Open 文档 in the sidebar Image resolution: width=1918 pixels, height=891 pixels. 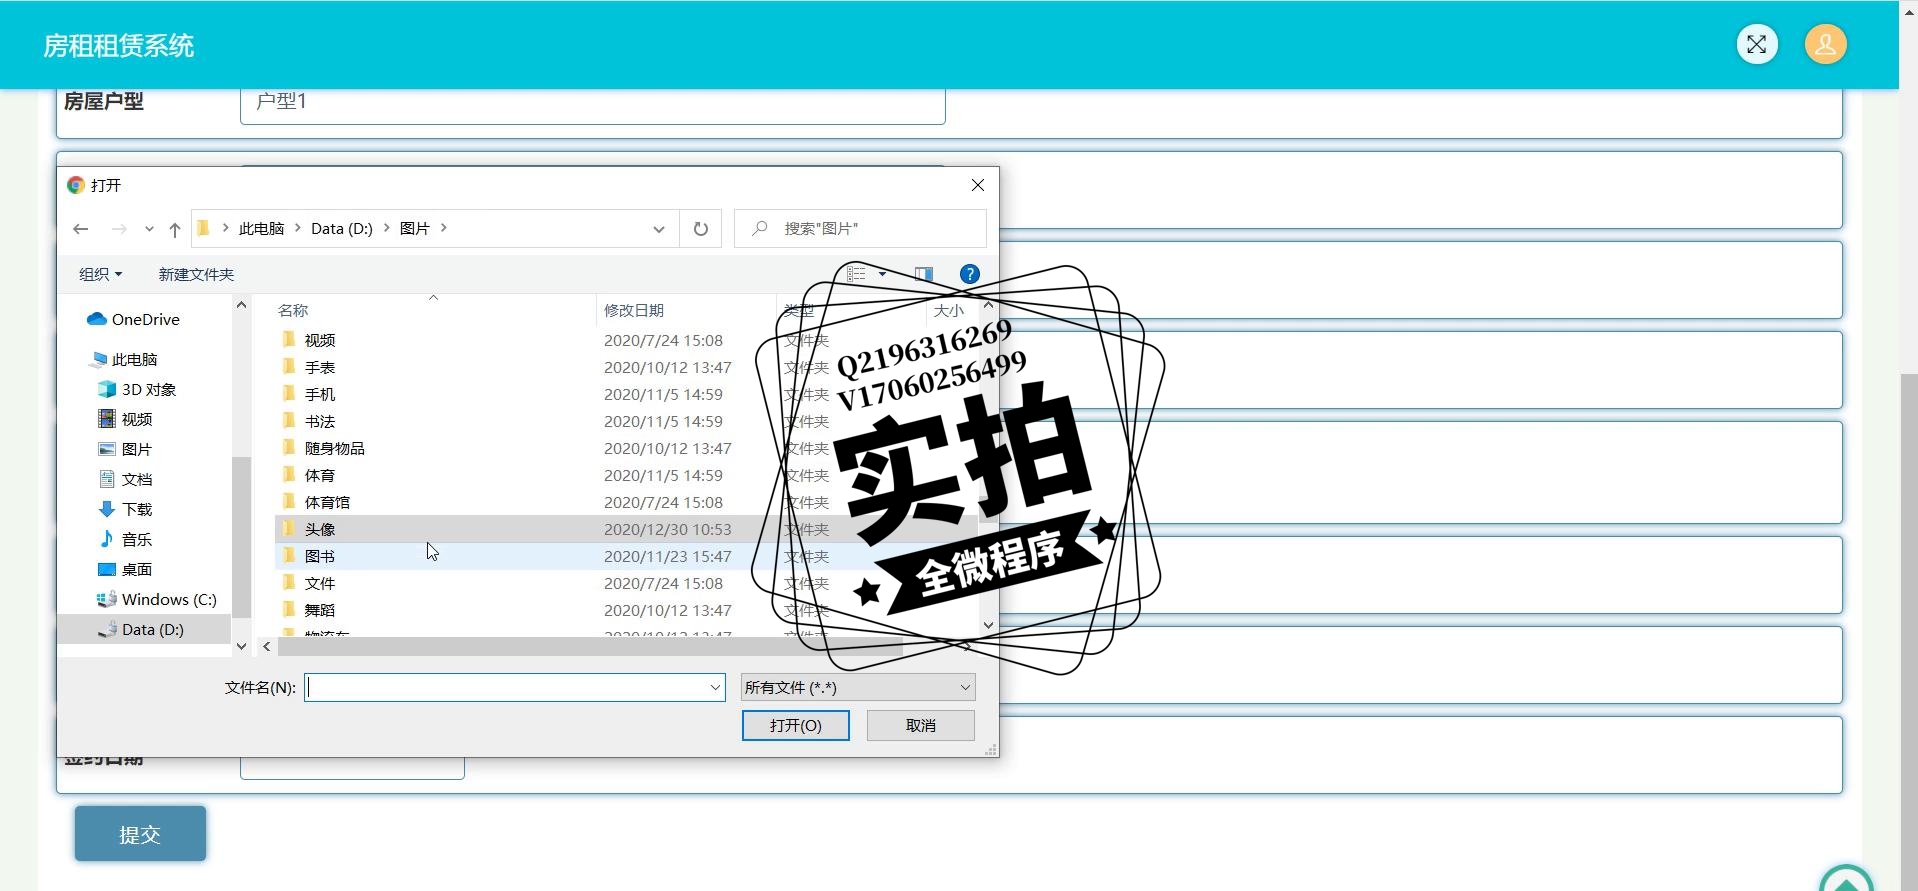click(126, 479)
